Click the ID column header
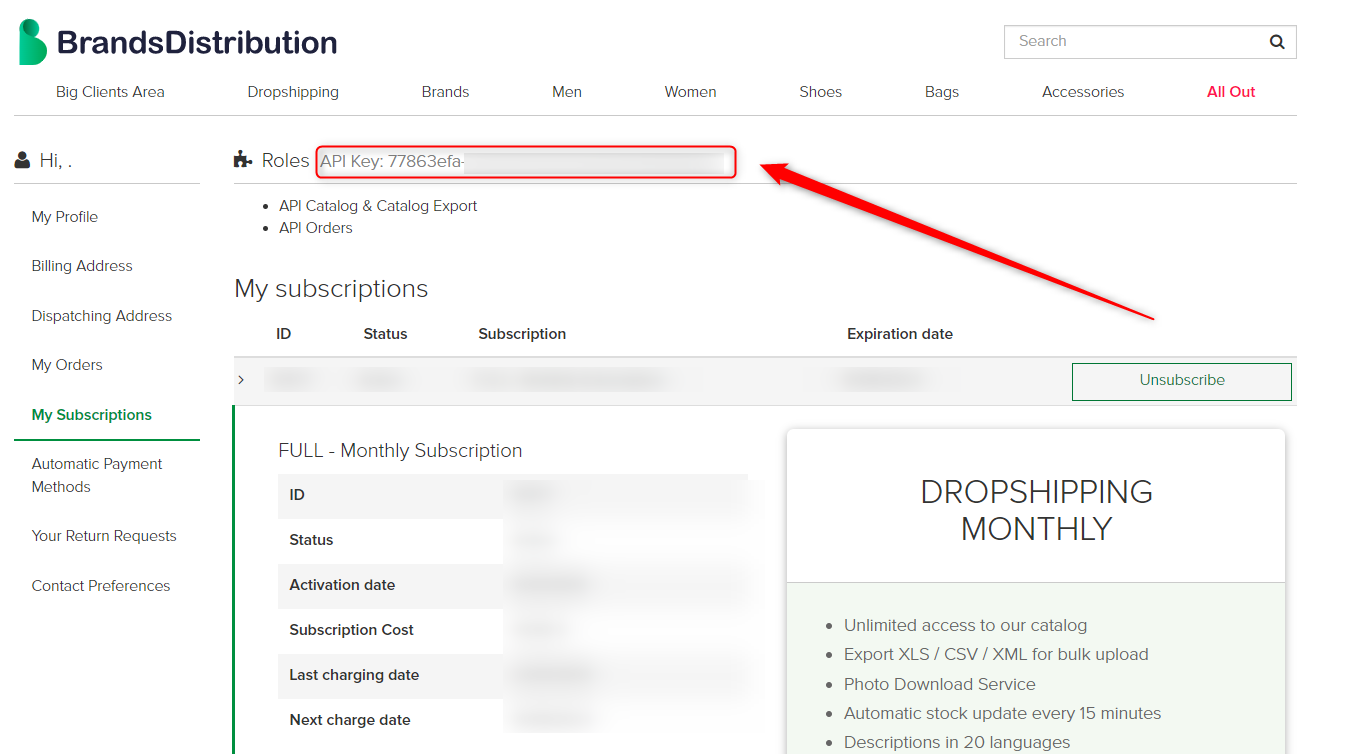This screenshot has width=1354, height=754. (284, 334)
